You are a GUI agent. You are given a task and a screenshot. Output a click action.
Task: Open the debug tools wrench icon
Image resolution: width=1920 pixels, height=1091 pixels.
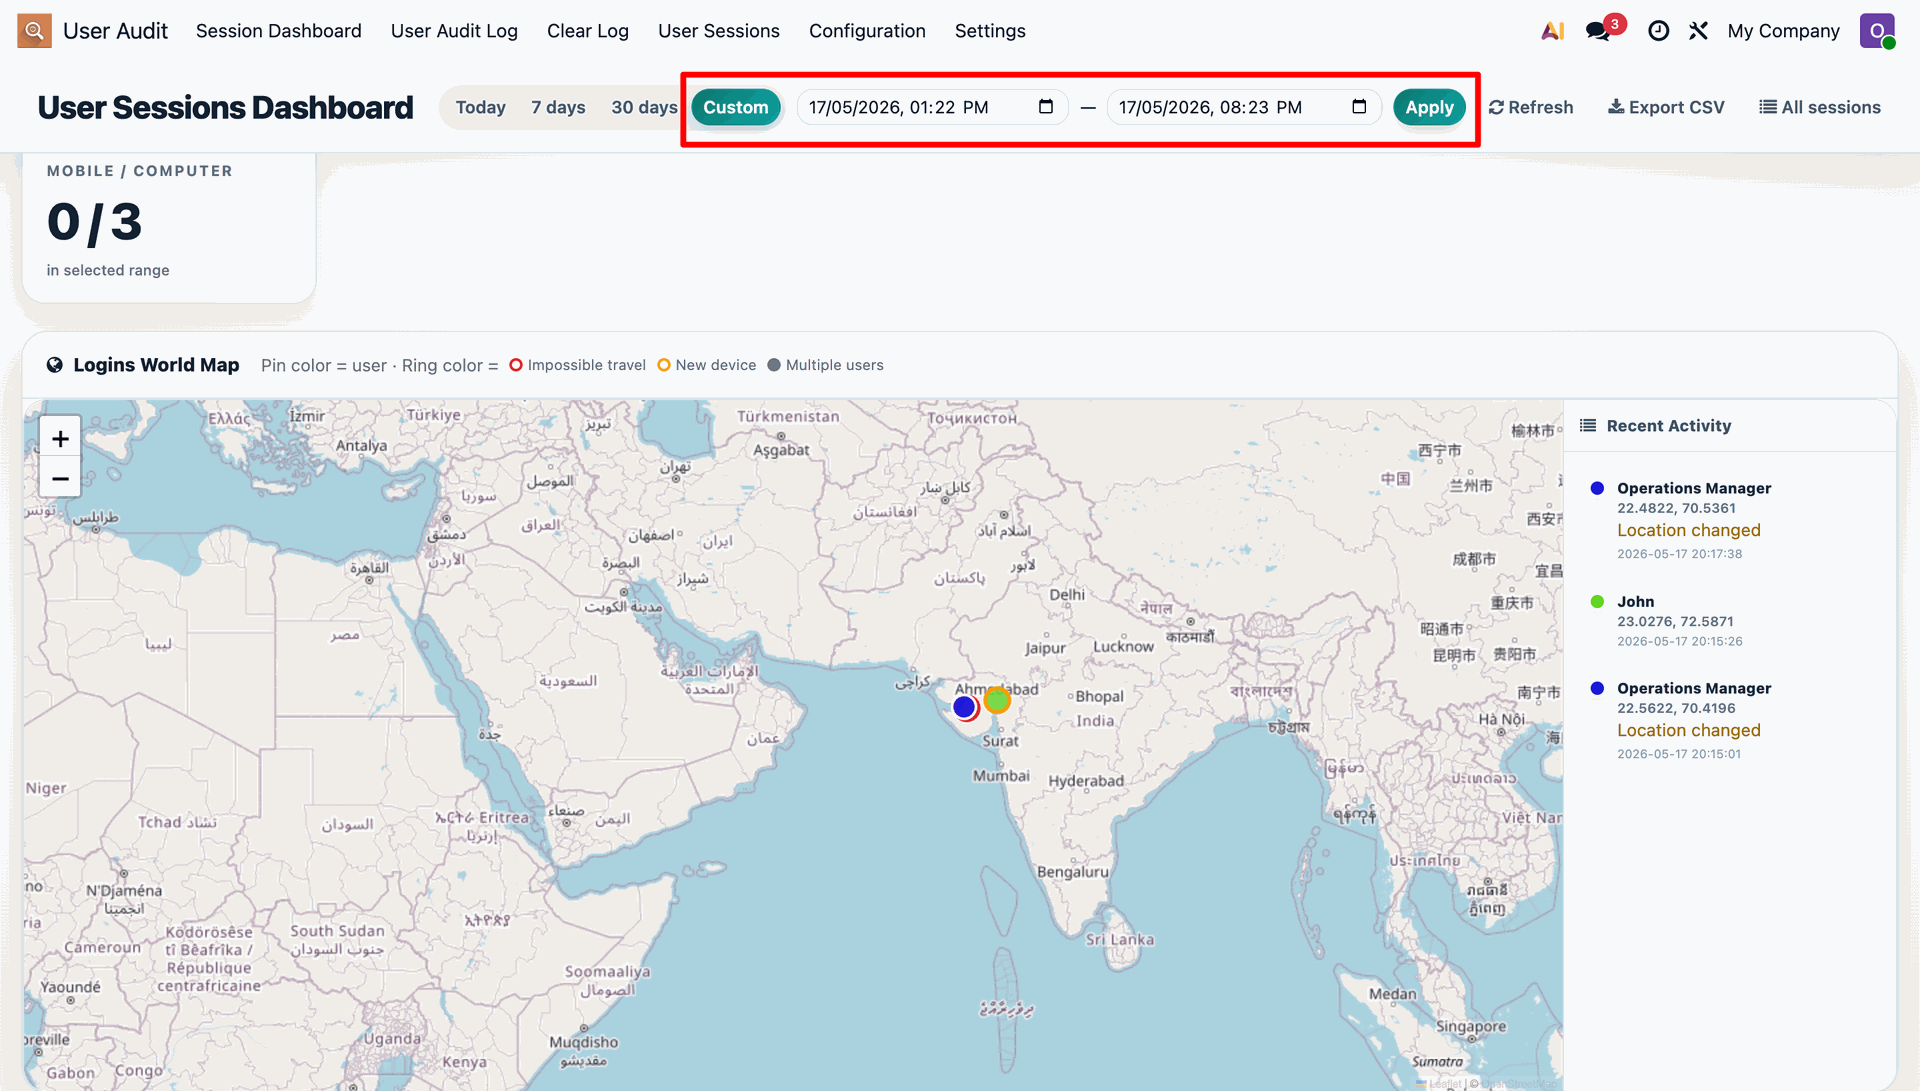coord(1698,31)
